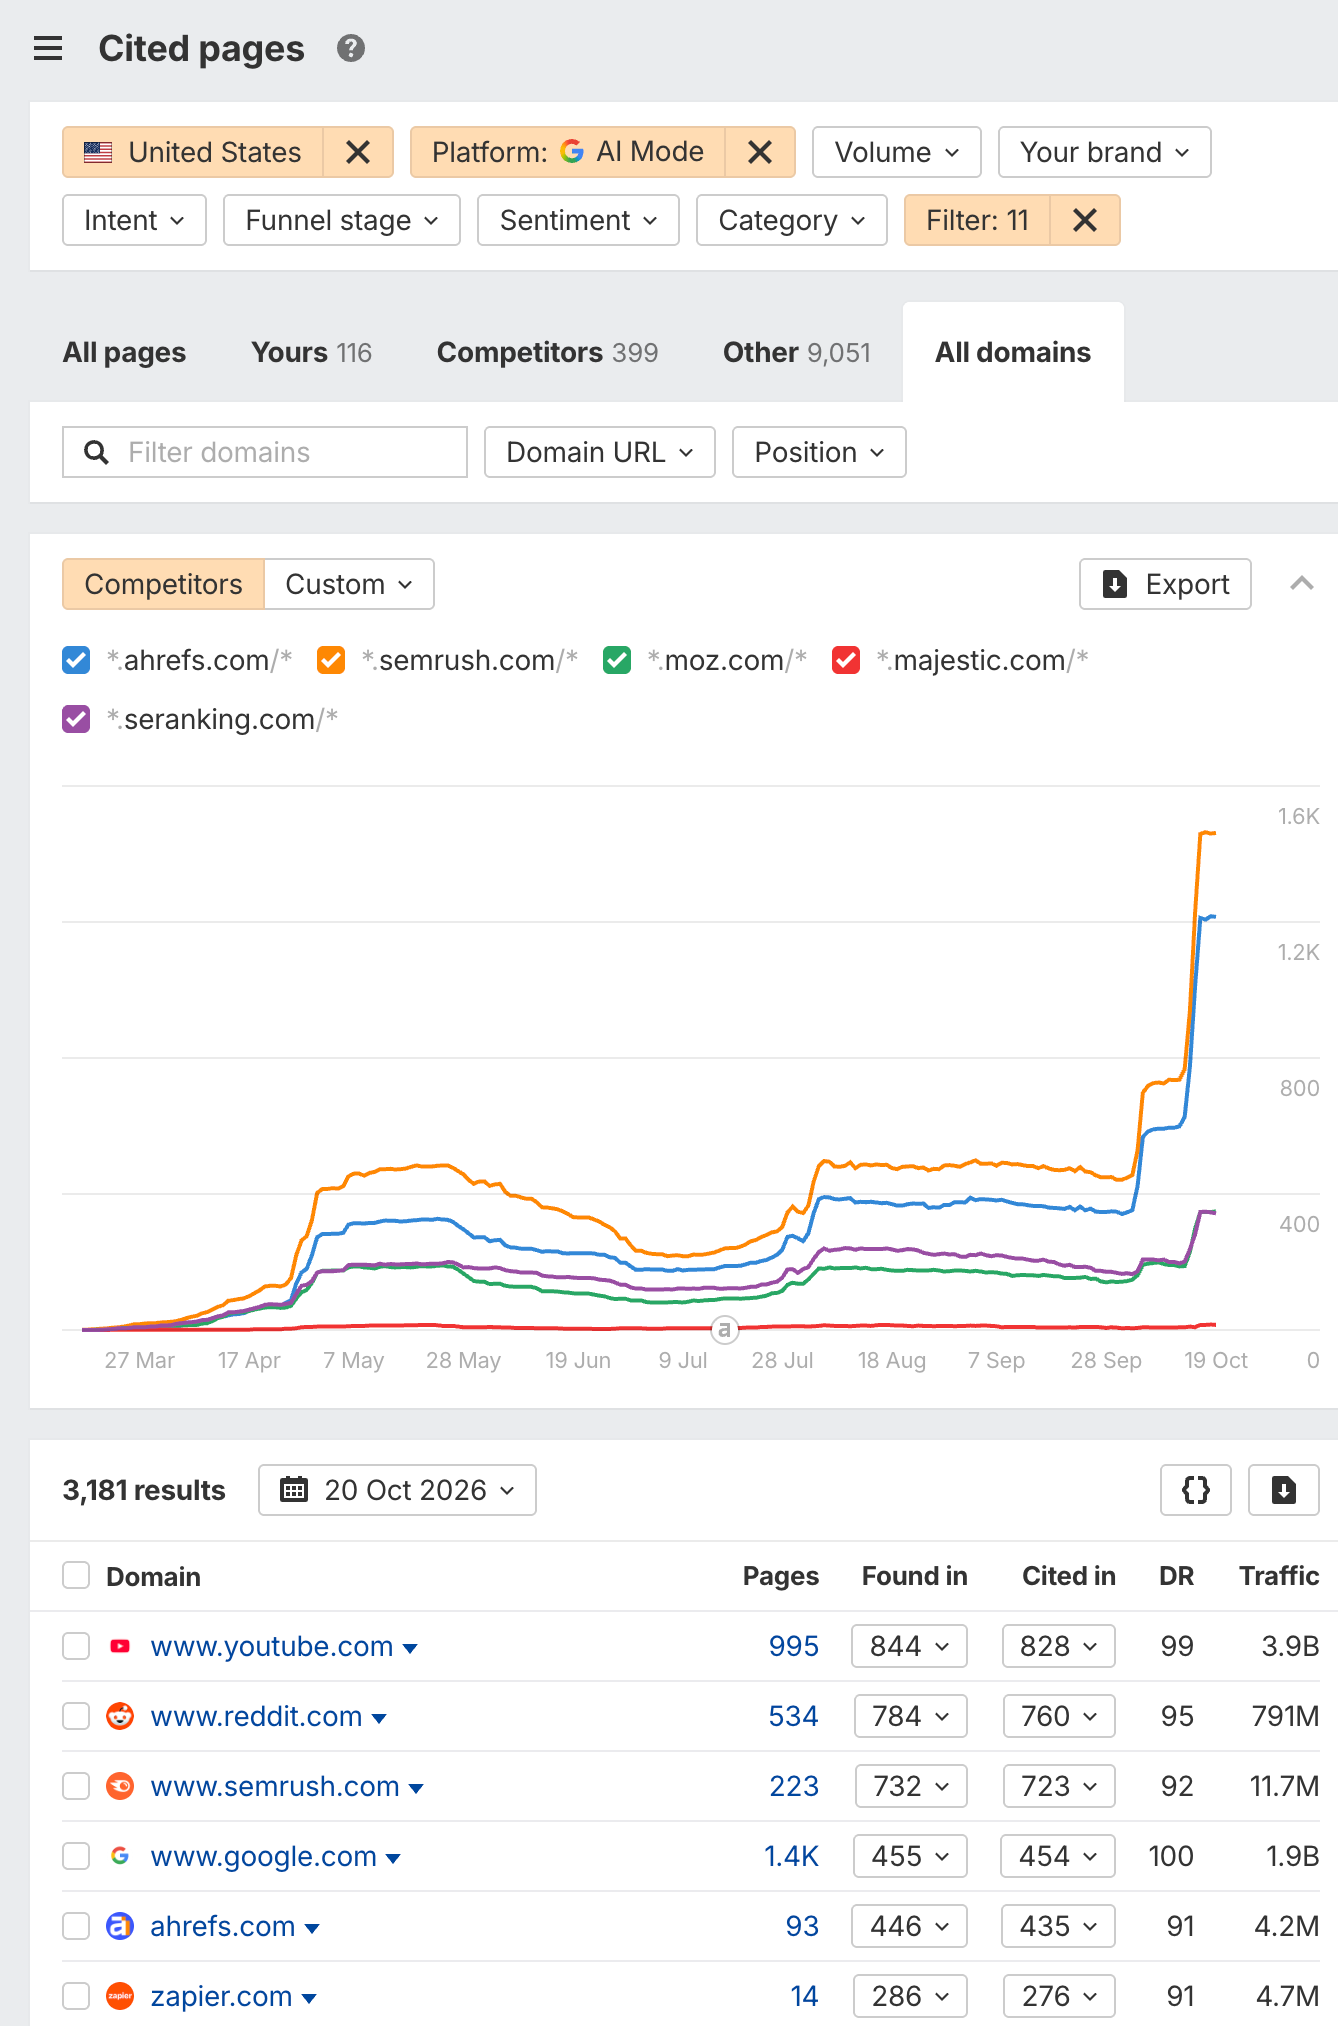The width and height of the screenshot is (1338, 2026).
Task: Open the Sentiment dropdown
Action: (x=578, y=220)
